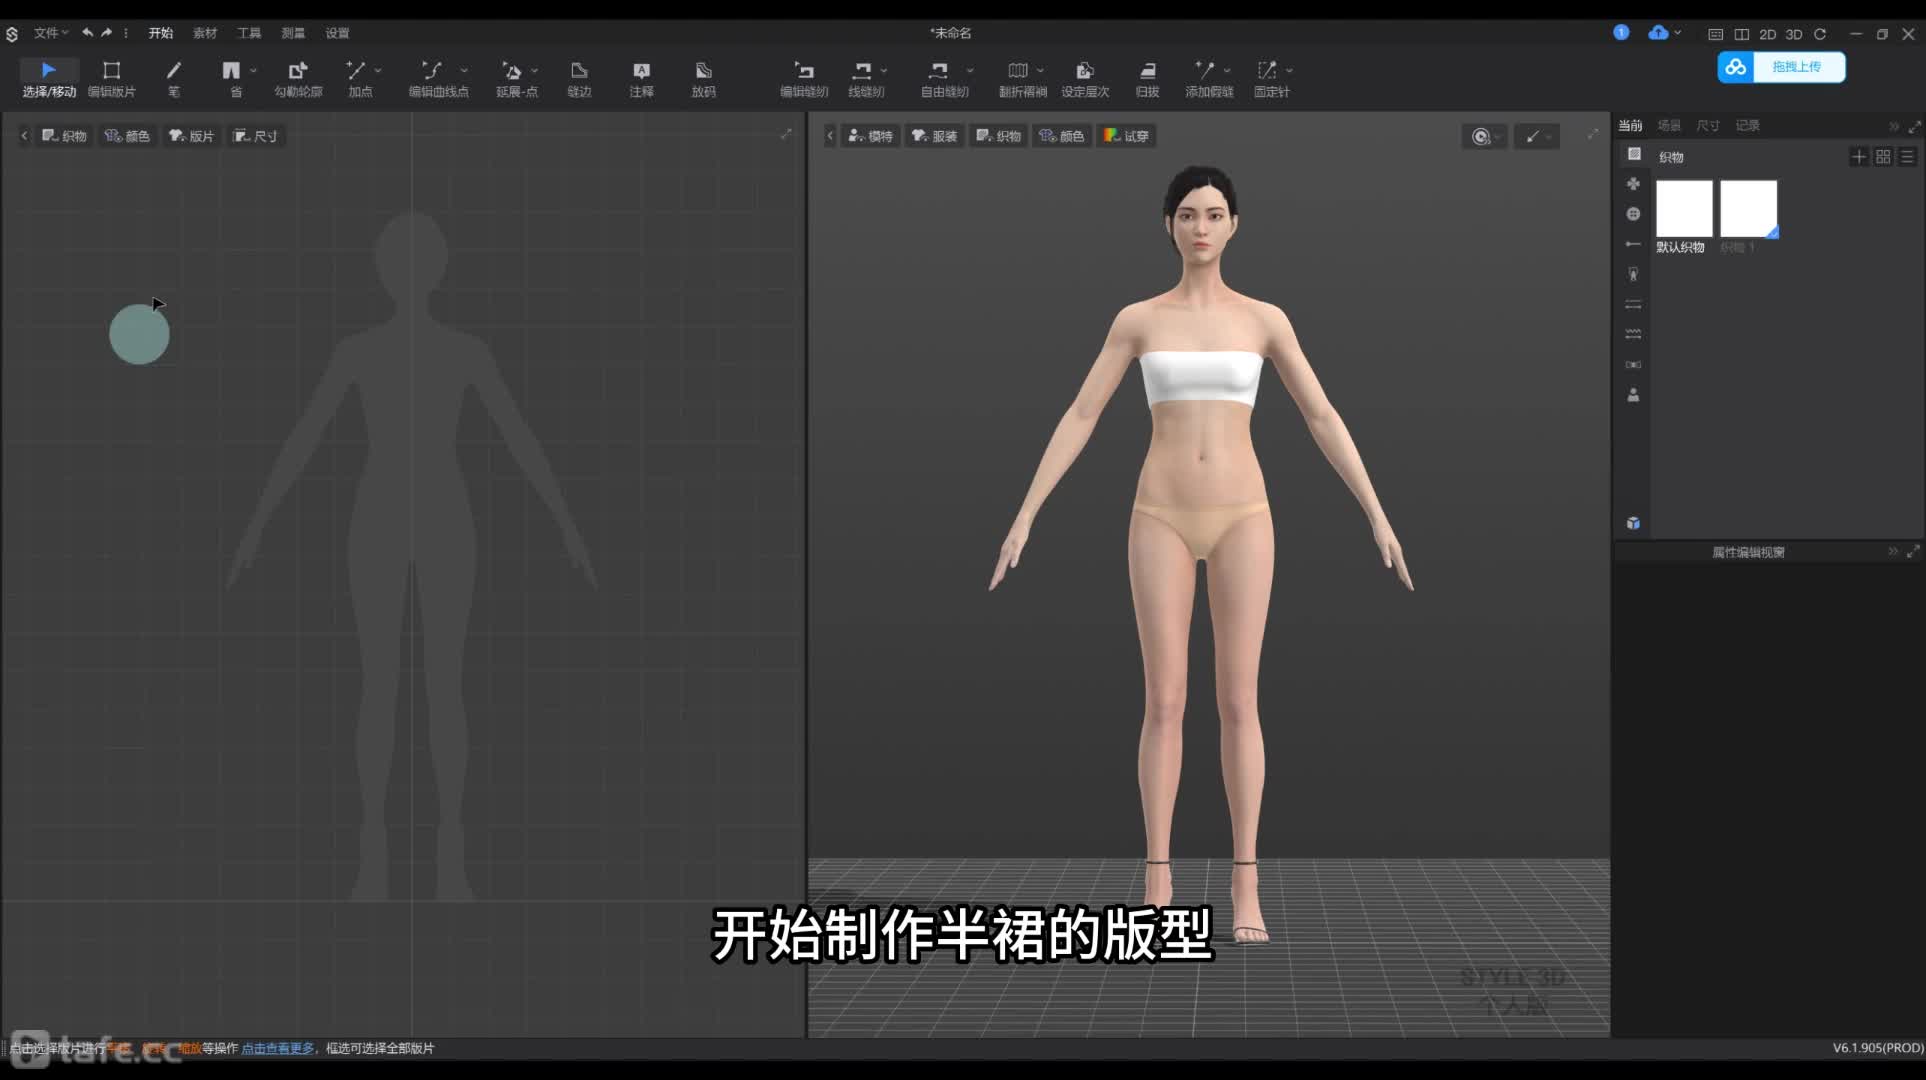Select the 选择/移动 tool
Screen dimensions: 1926x1080
tap(49, 78)
